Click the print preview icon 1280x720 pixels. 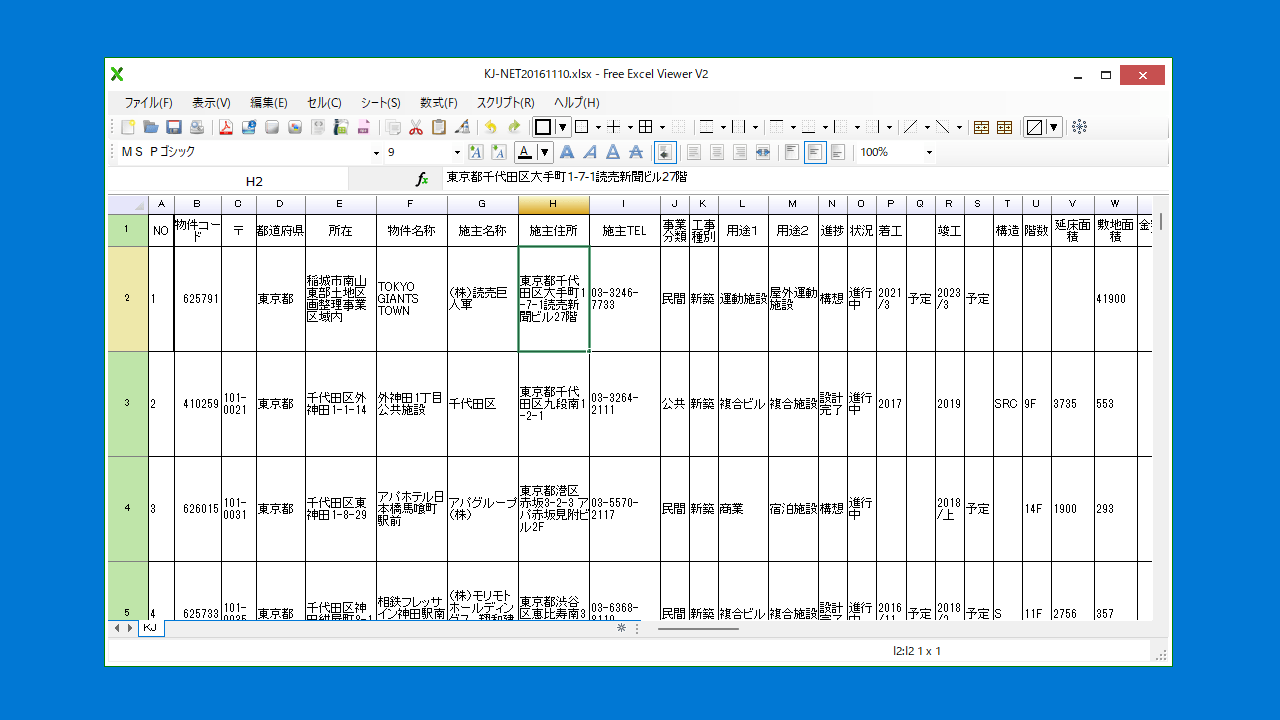click(x=197, y=127)
